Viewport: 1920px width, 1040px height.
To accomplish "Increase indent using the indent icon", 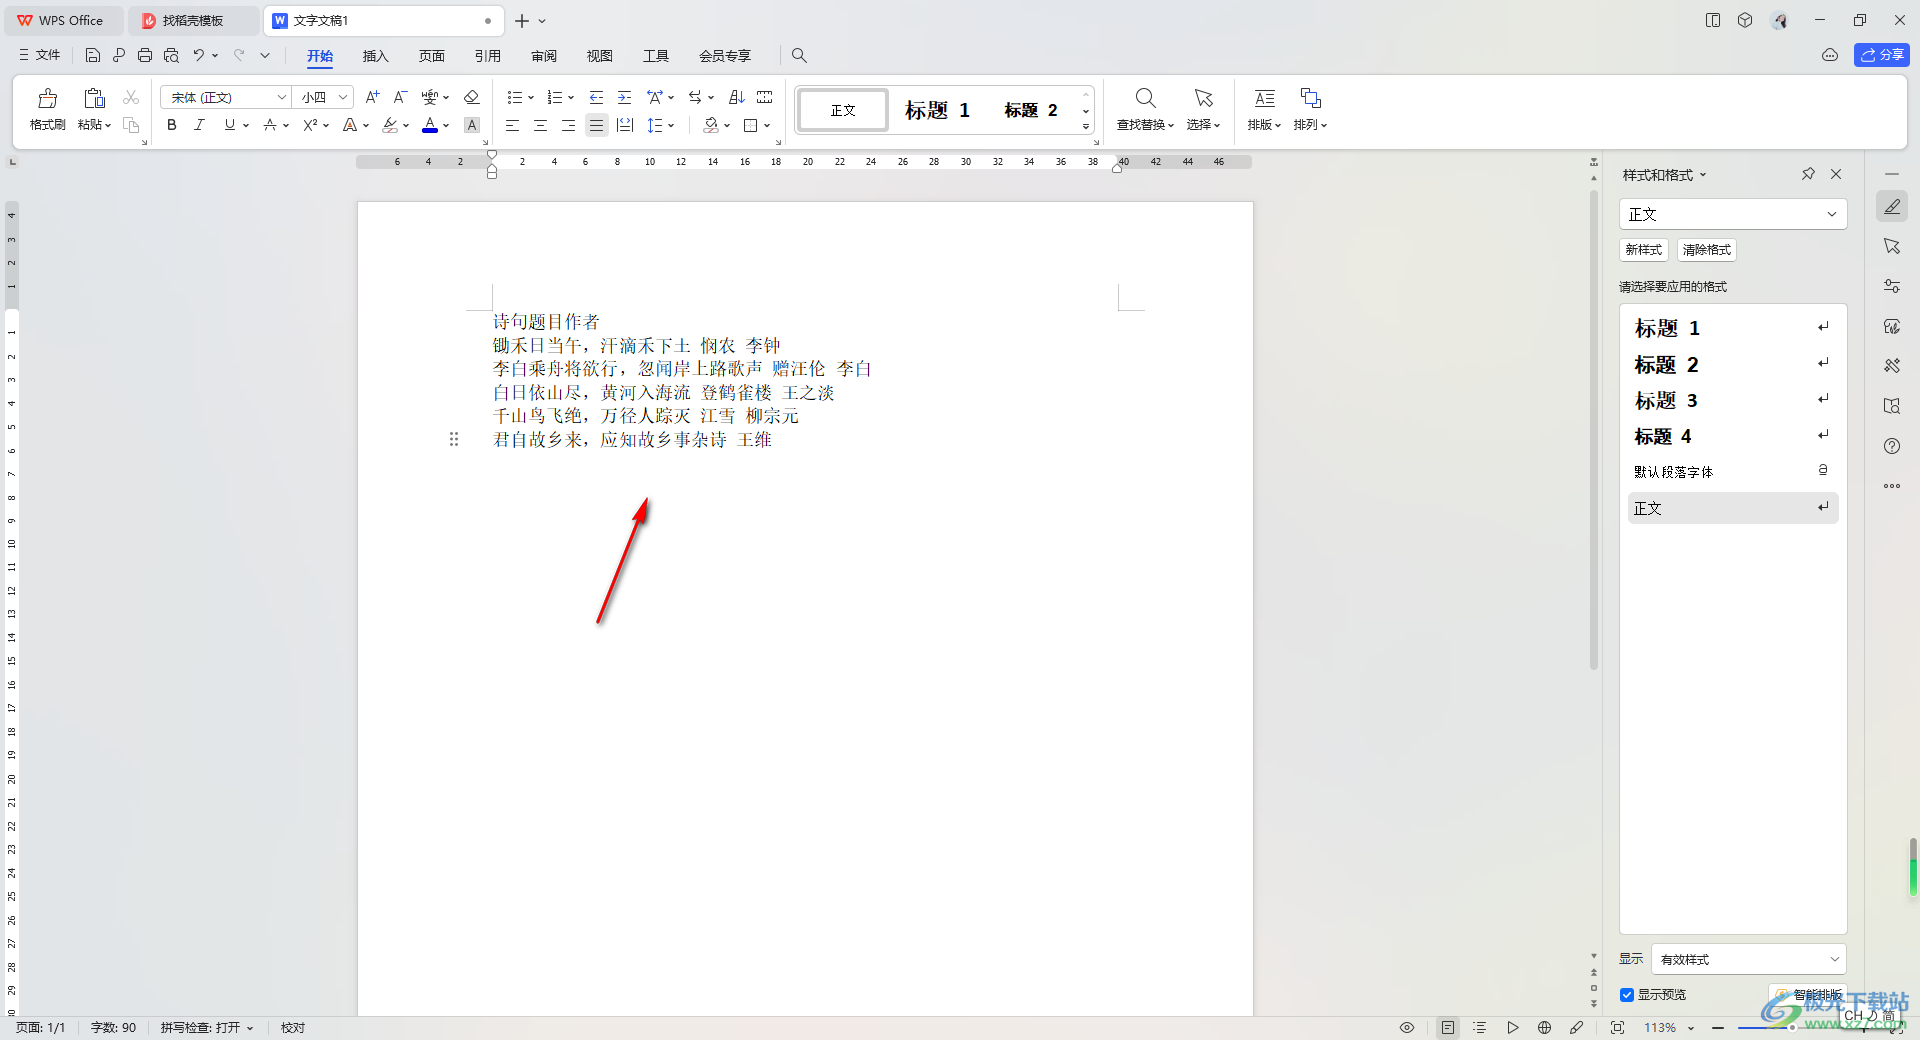I will pyautogui.click(x=624, y=97).
